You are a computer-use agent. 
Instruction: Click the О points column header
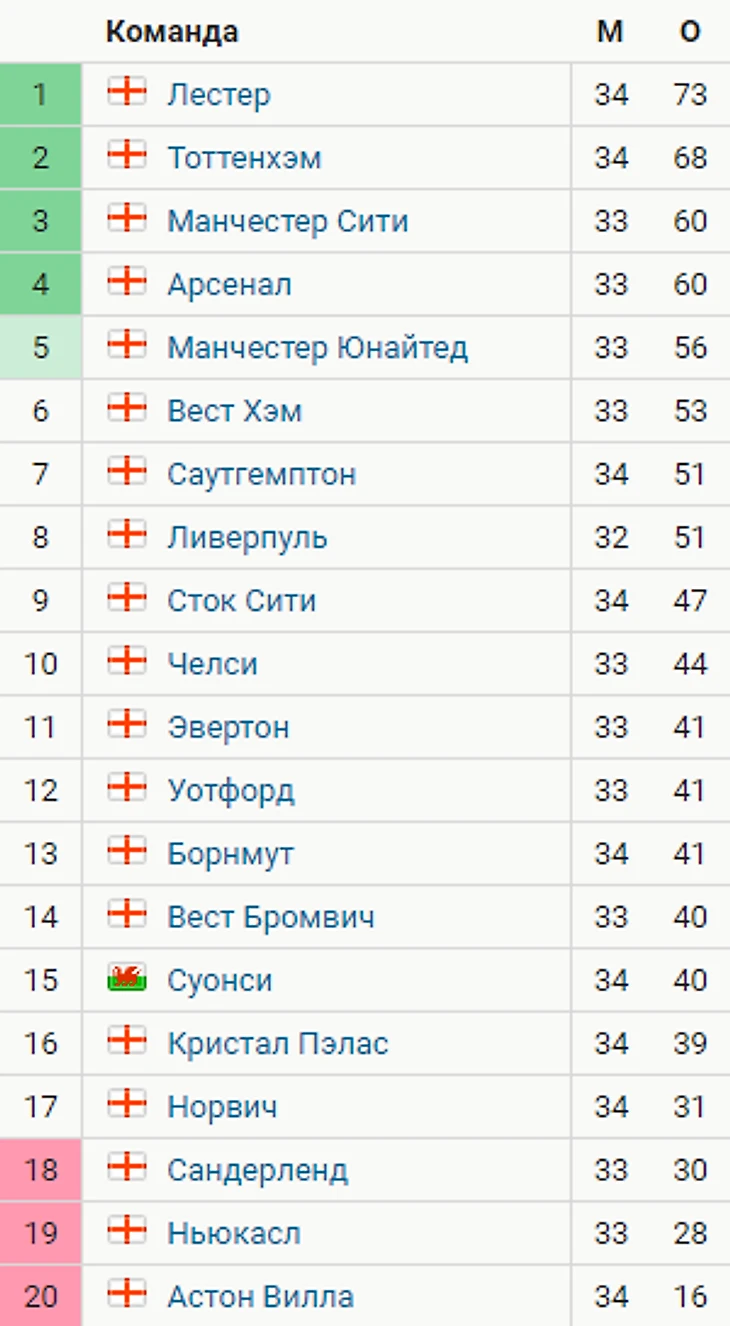click(x=690, y=32)
